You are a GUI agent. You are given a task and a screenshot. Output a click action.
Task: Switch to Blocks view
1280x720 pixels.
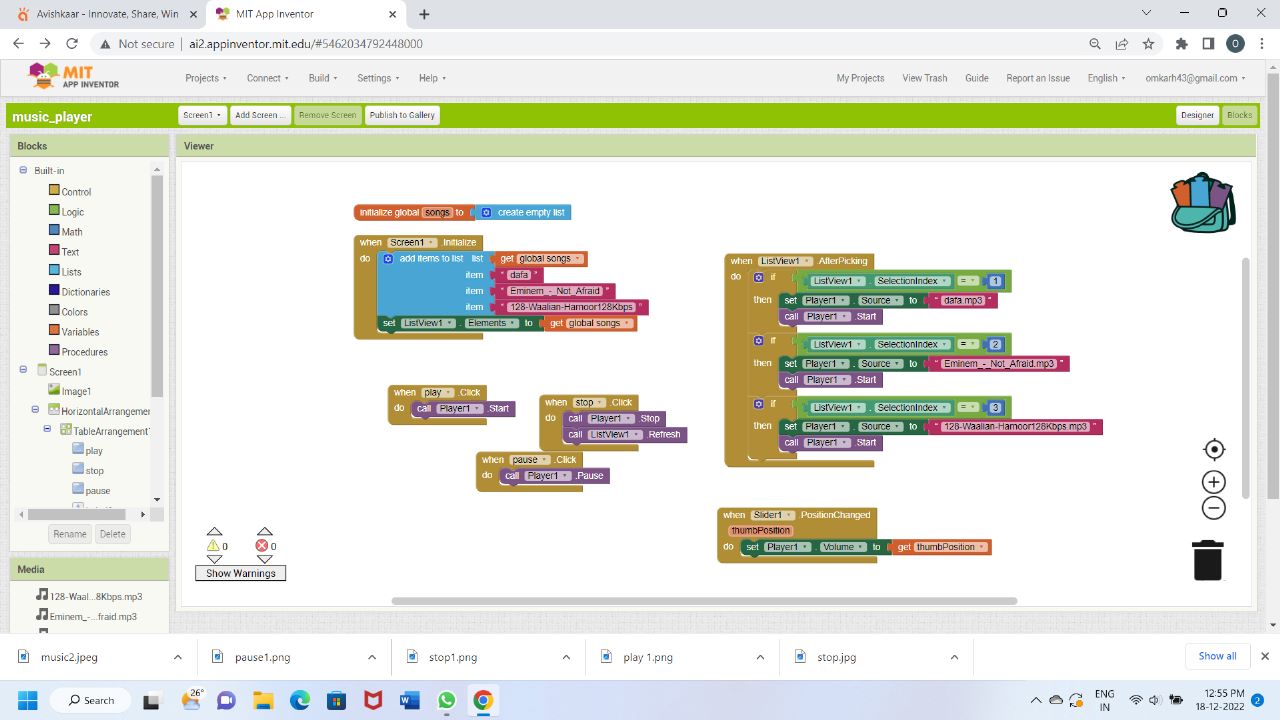coord(1239,115)
